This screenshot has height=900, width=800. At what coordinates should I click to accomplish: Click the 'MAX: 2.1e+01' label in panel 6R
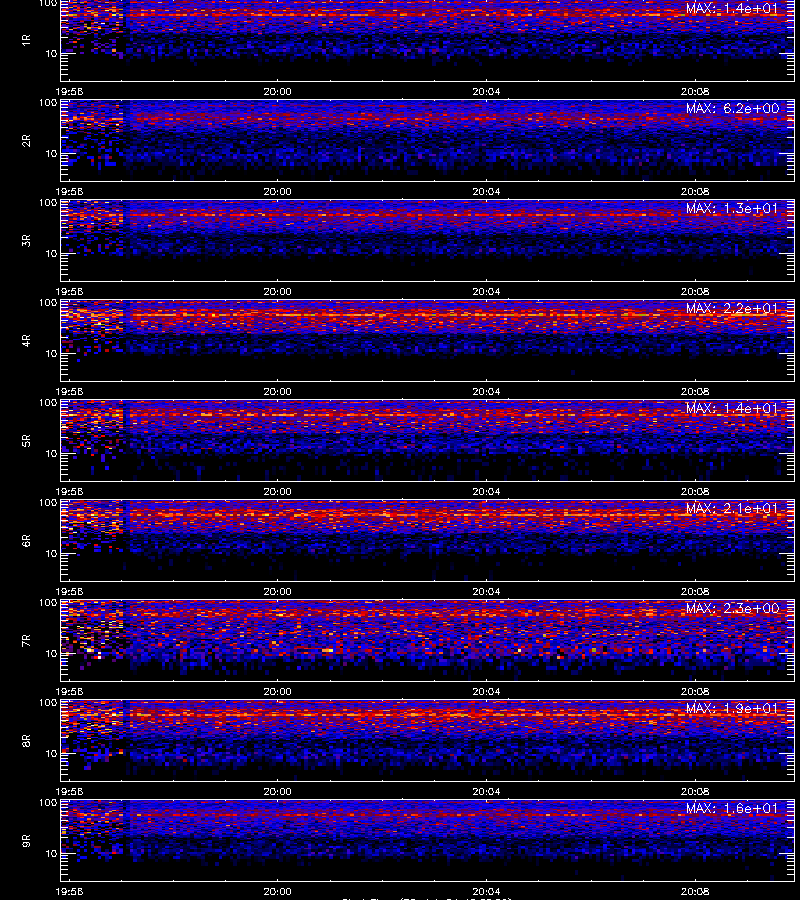click(732, 509)
